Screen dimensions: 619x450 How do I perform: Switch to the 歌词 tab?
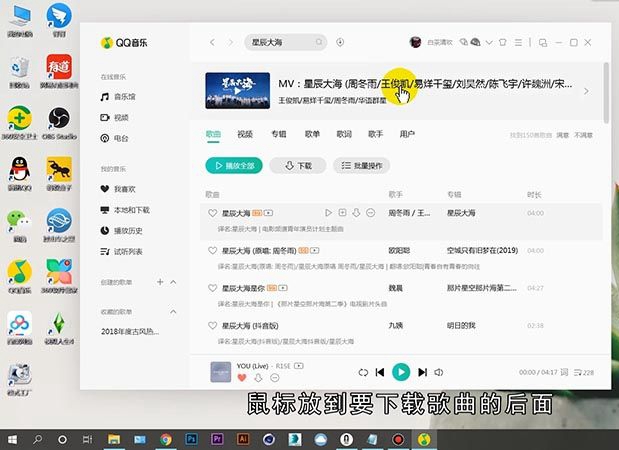point(344,134)
